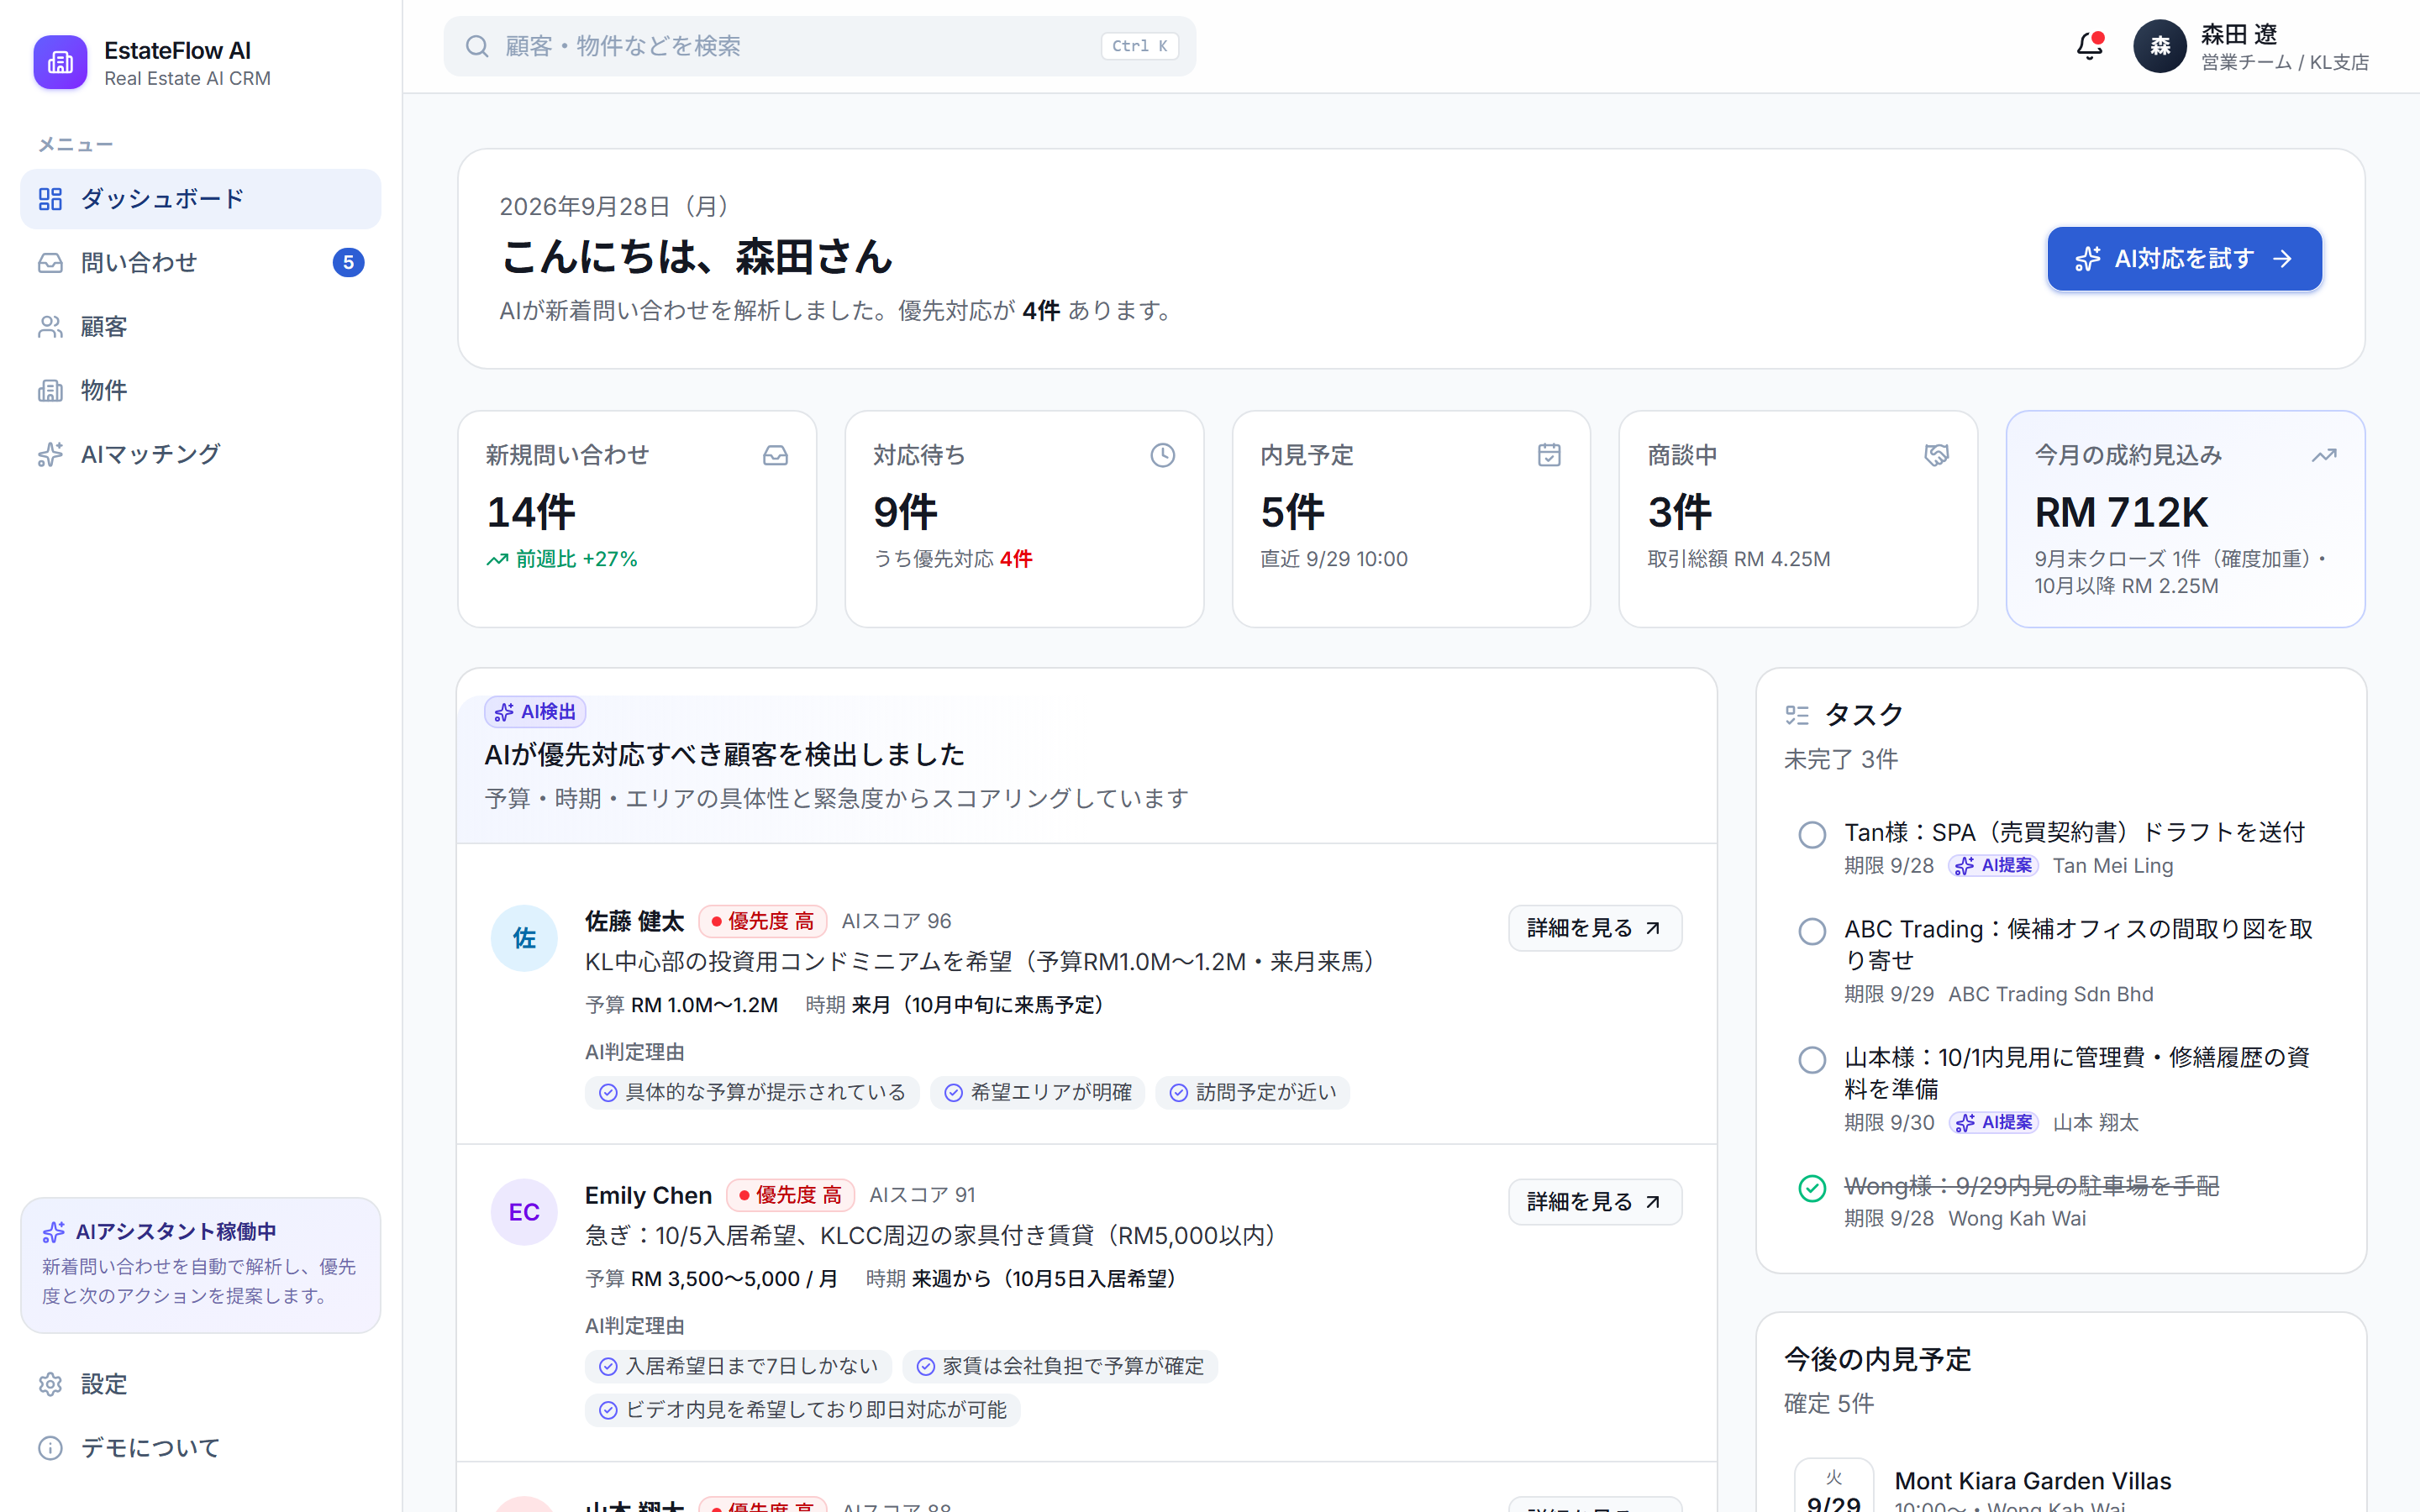Select 物件 in the sidebar

[200, 390]
